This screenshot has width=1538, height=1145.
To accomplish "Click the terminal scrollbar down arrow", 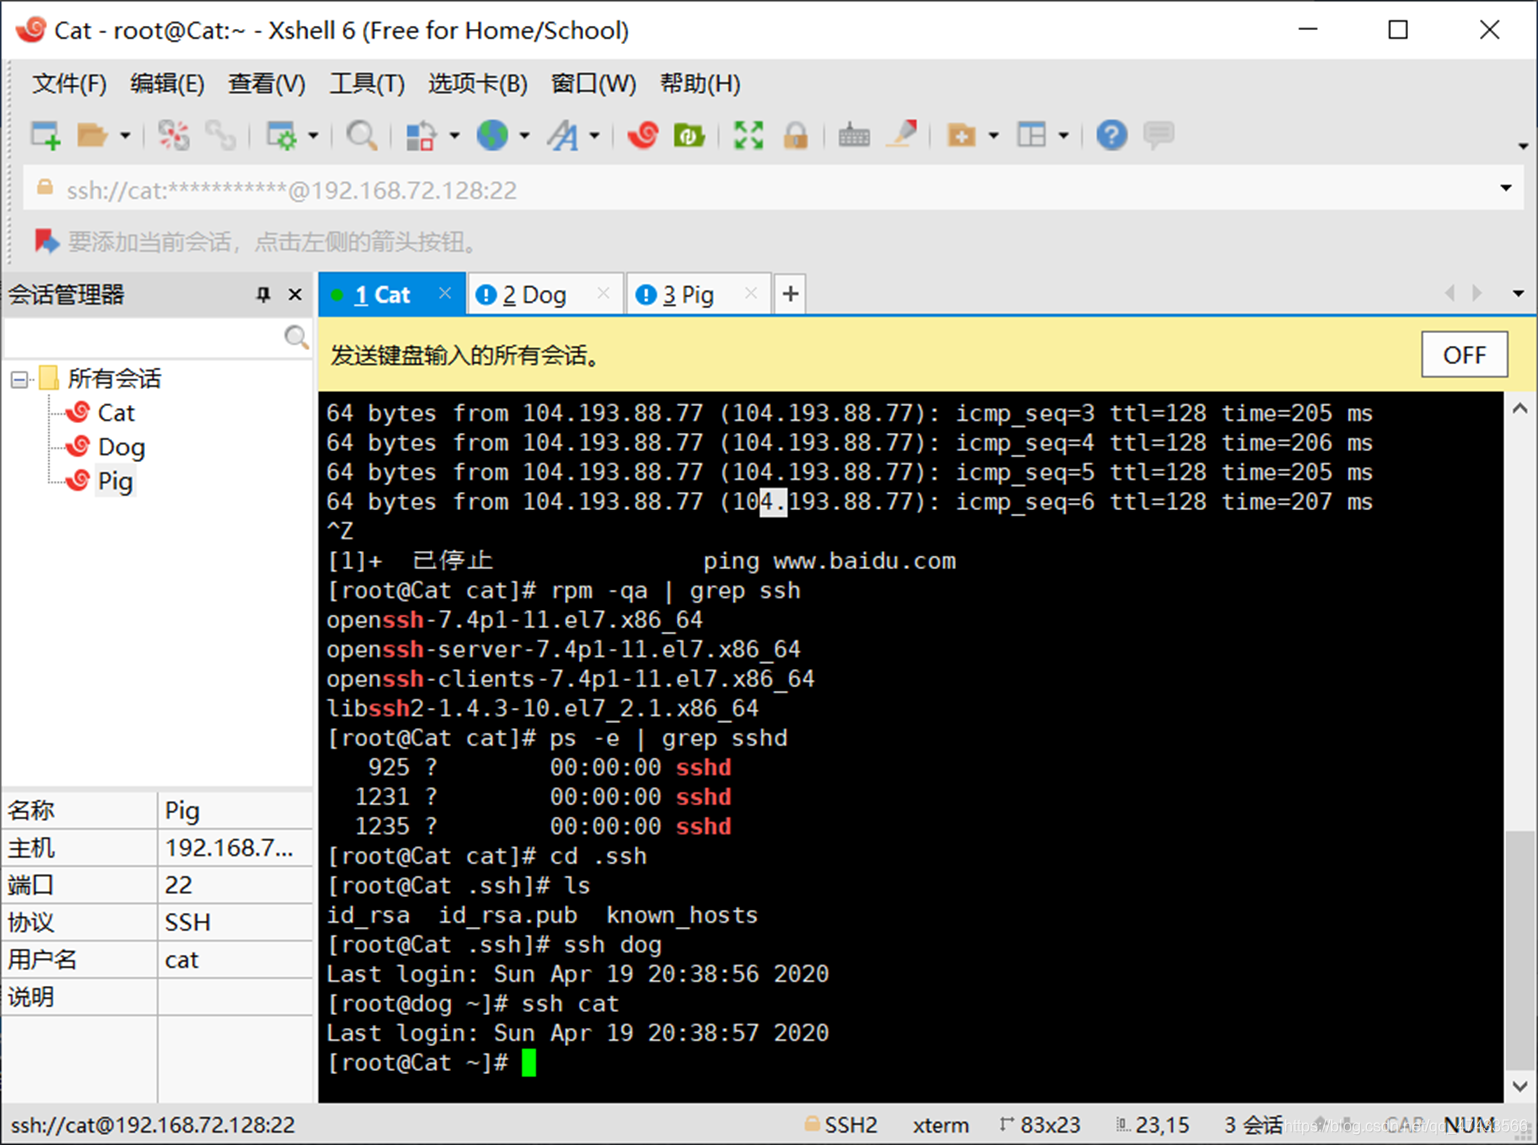I will click(1520, 1086).
